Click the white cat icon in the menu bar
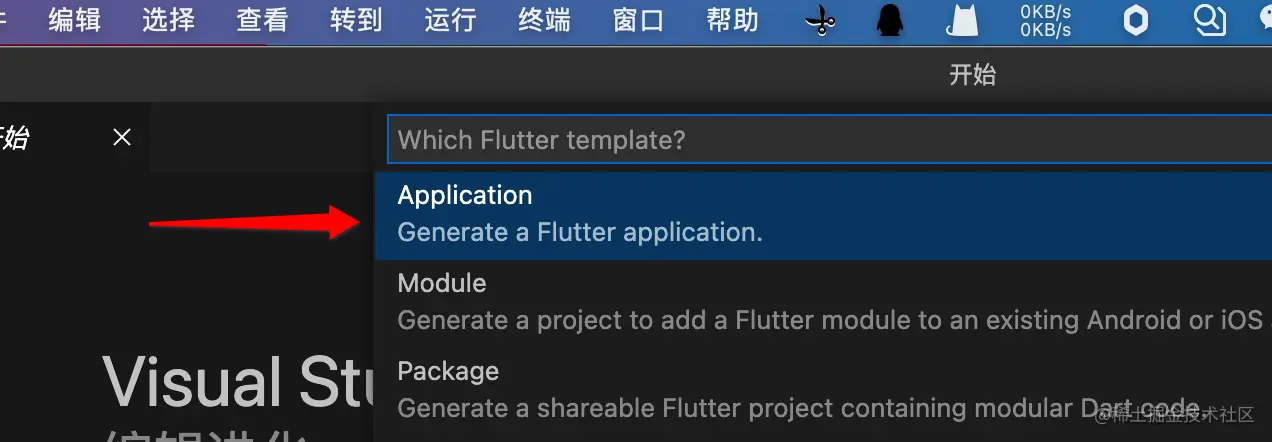This screenshot has height=442, width=1272. coord(962,20)
